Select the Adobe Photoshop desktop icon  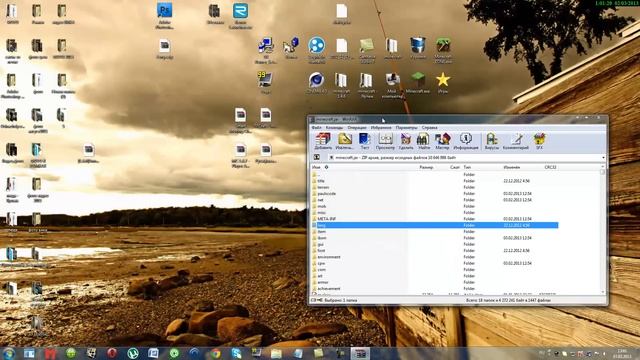coord(164,16)
